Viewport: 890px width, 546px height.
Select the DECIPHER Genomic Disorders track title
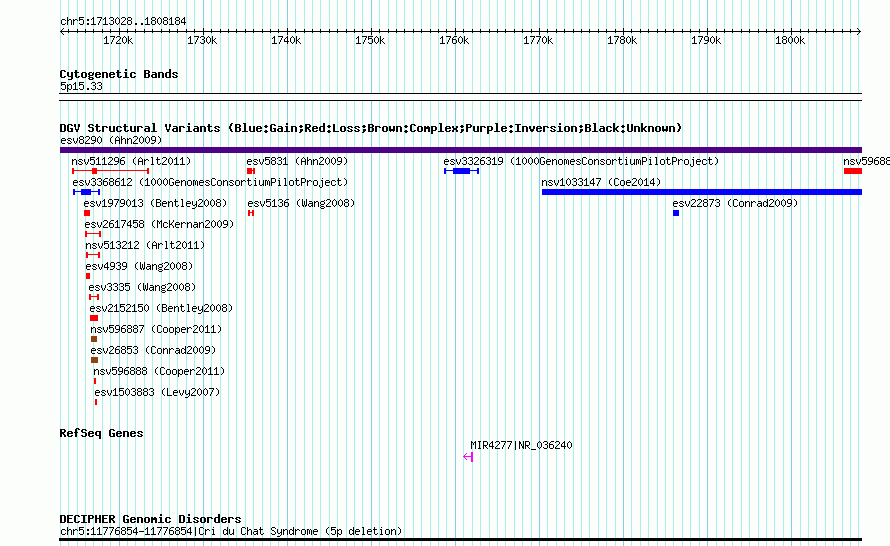(x=150, y=519)
